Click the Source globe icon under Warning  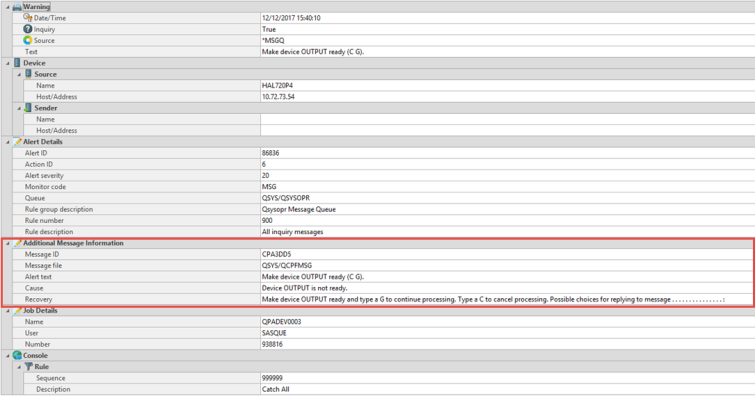tap(28, 40)
